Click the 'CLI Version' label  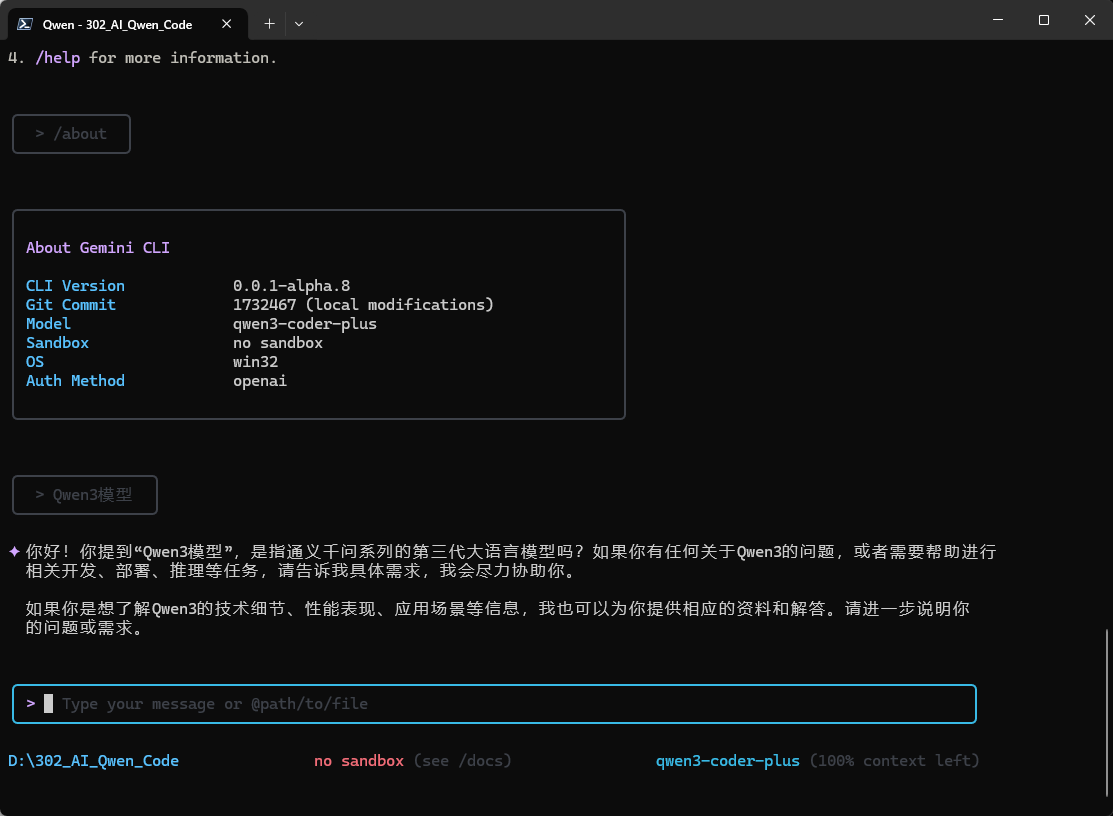click(75, 286)
